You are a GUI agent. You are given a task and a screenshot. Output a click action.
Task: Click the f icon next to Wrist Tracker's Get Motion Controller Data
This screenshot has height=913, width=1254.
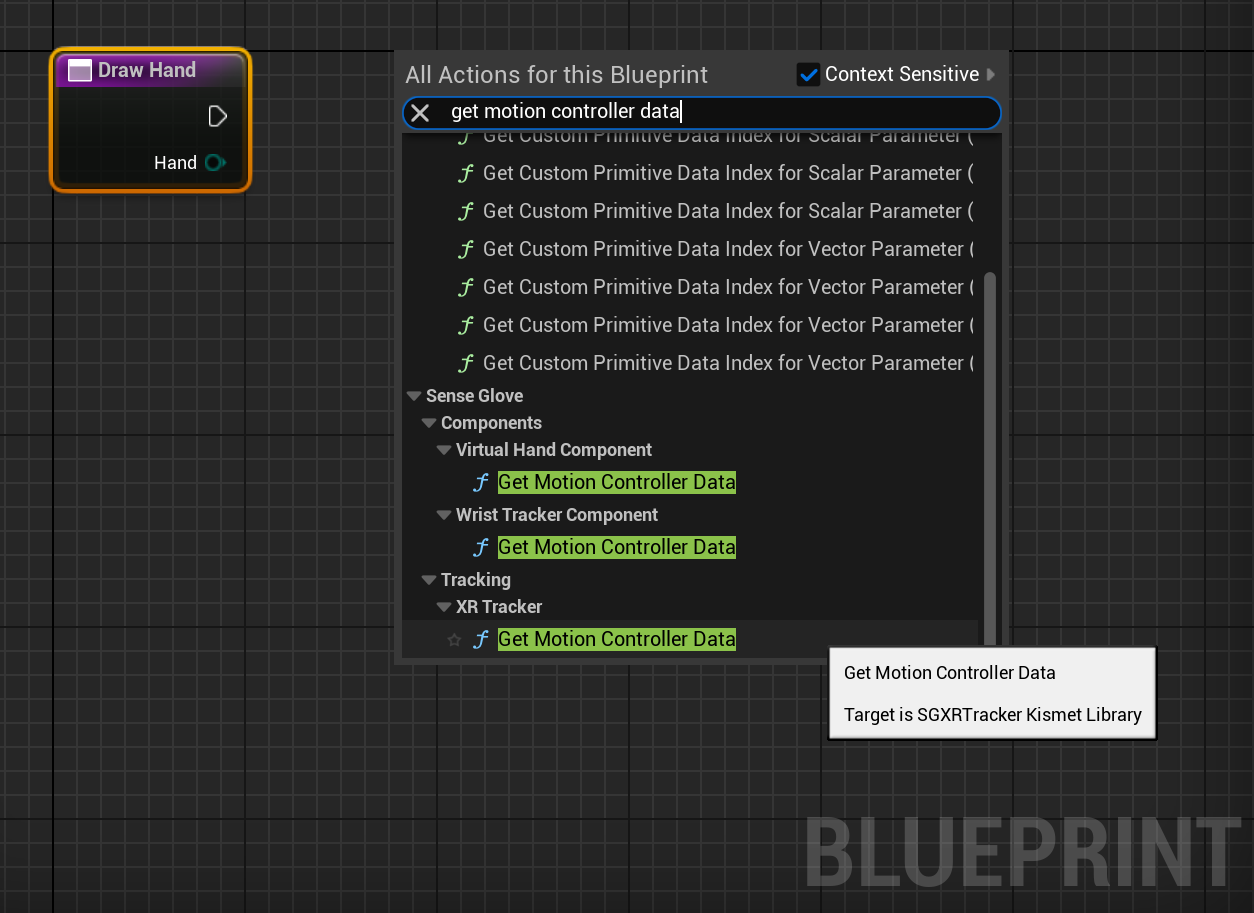pos(481,547)
